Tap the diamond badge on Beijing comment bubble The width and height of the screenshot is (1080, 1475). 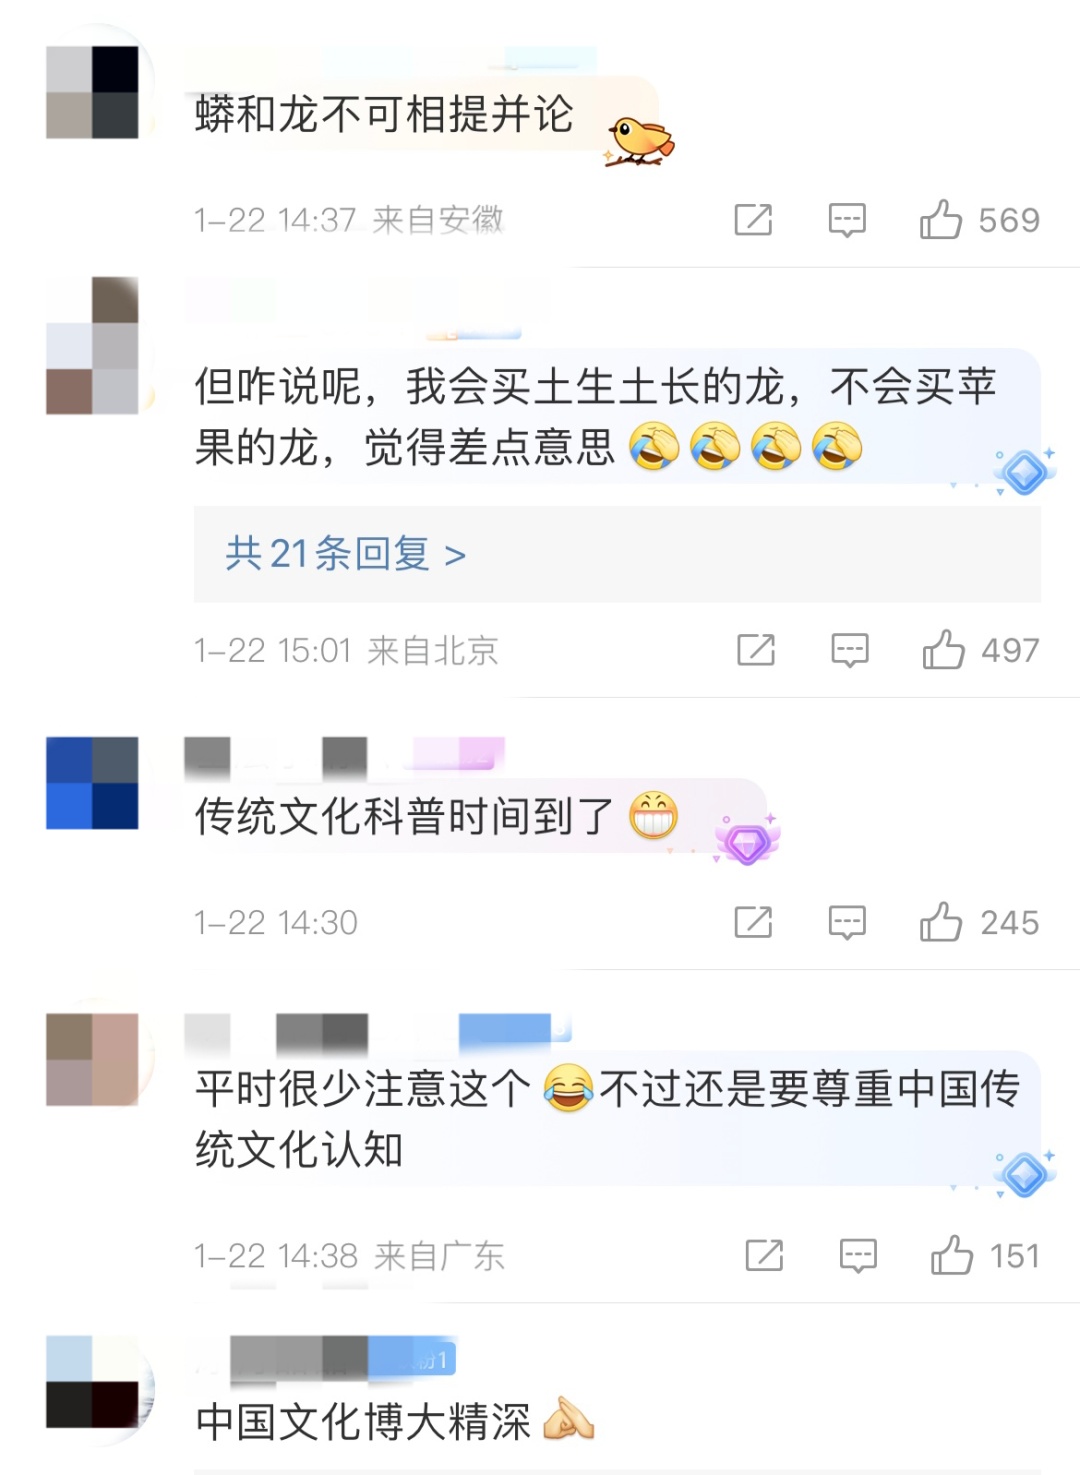click(1025, 471)
